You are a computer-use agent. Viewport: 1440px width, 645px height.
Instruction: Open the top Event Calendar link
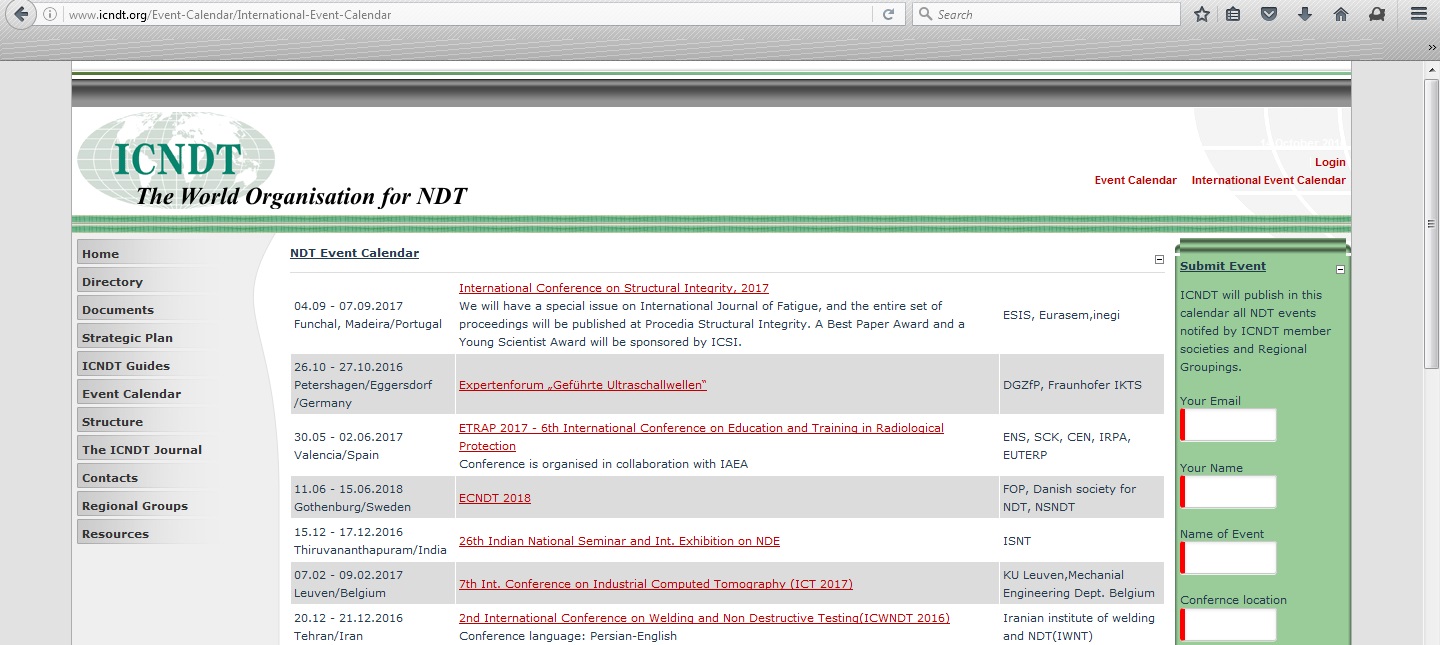point(1135,180)
